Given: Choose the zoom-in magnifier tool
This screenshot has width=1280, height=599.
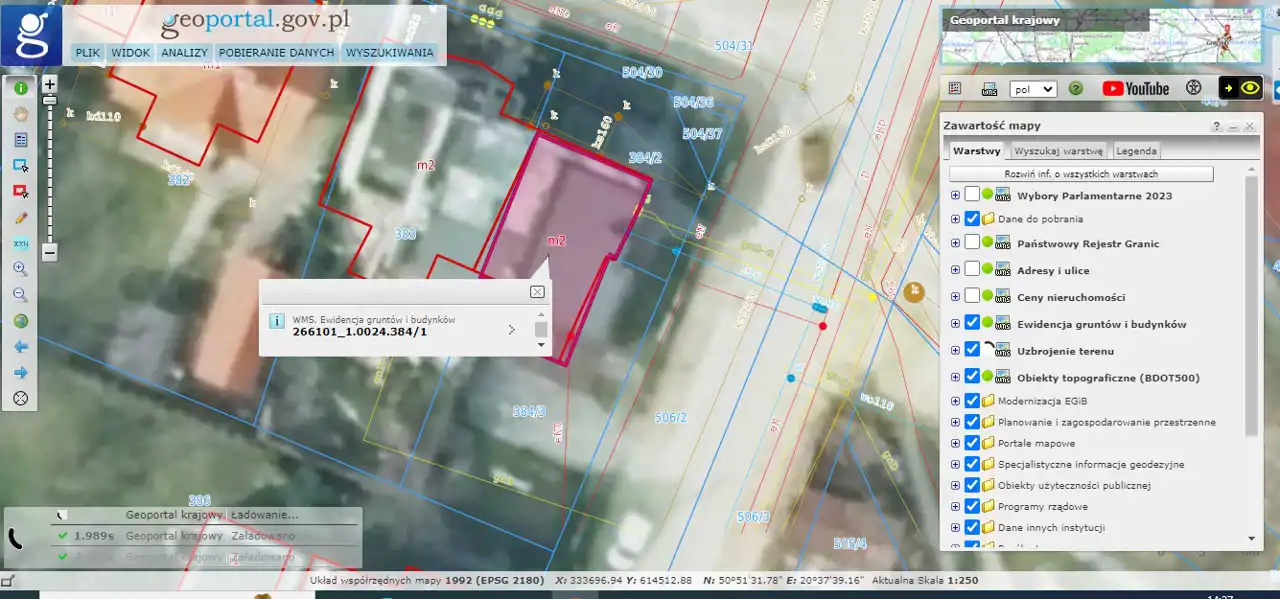Looking at the screenshot, I should coord(20,270).
